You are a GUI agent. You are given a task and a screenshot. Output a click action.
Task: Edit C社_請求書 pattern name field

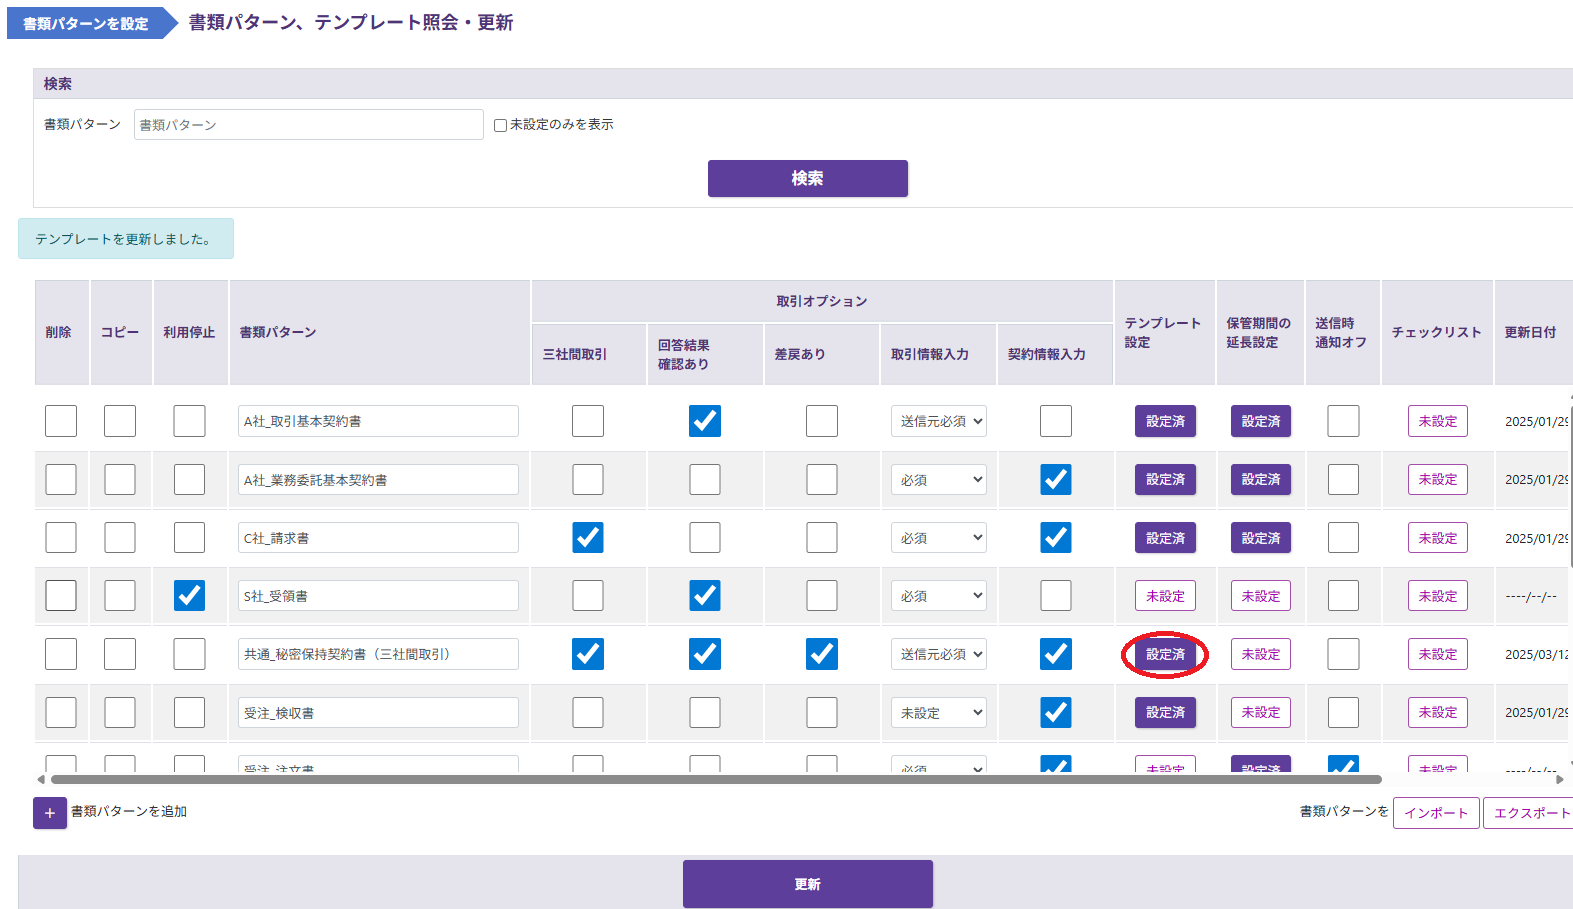[x=378, y=538]
